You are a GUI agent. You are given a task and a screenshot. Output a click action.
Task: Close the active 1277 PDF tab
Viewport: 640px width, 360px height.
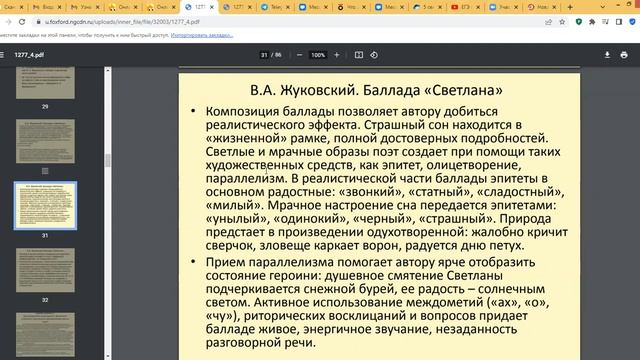(x=211, y=7)
